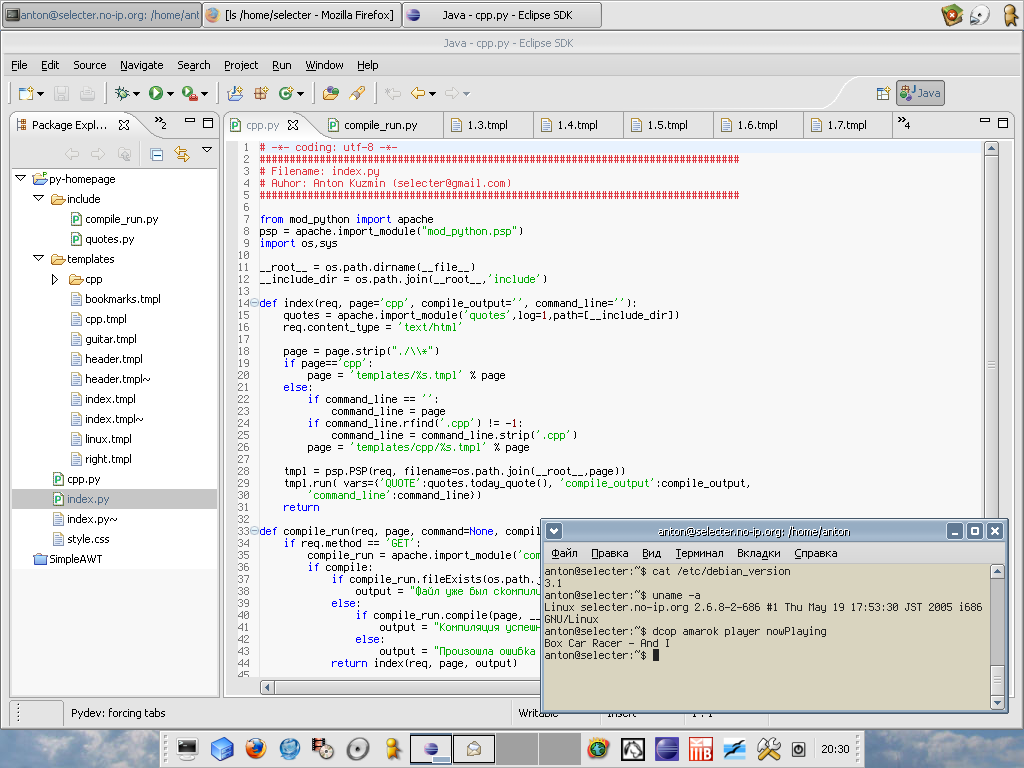Click the editor horizontal scrollbar left arrow

click(266, 687)
